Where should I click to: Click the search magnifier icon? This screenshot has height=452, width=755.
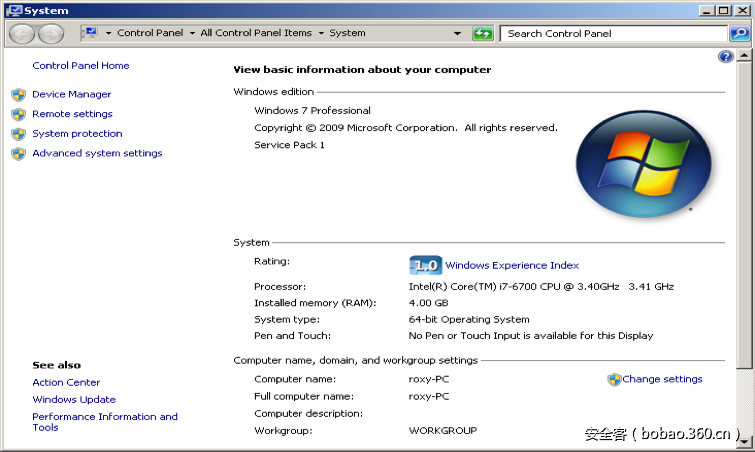click(x=739, y=33)
